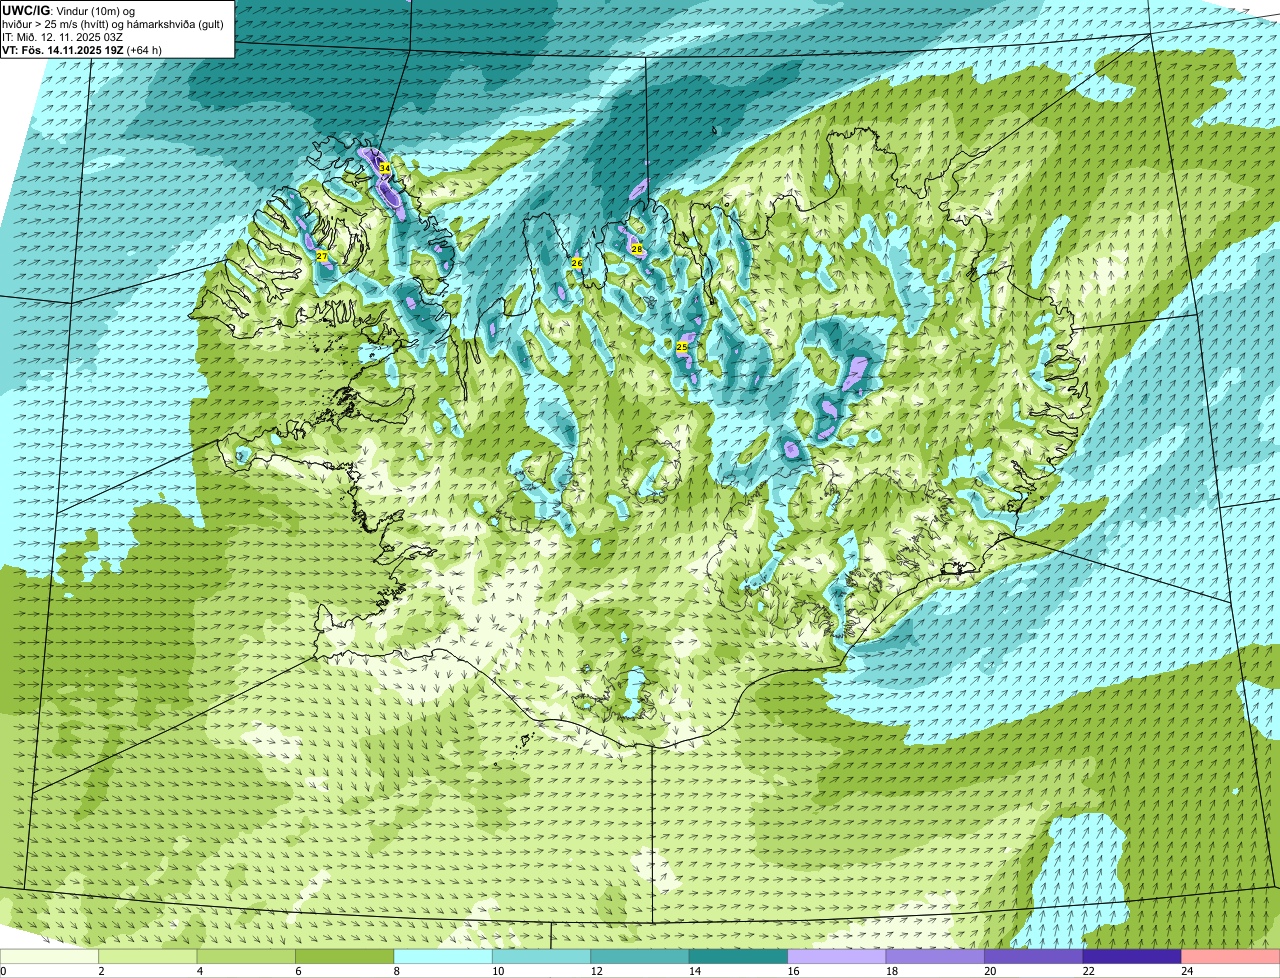This screenshot has width=1280, height=978.
Task: Select the yellow gust marker labeled 28
Action: point(636,248)
